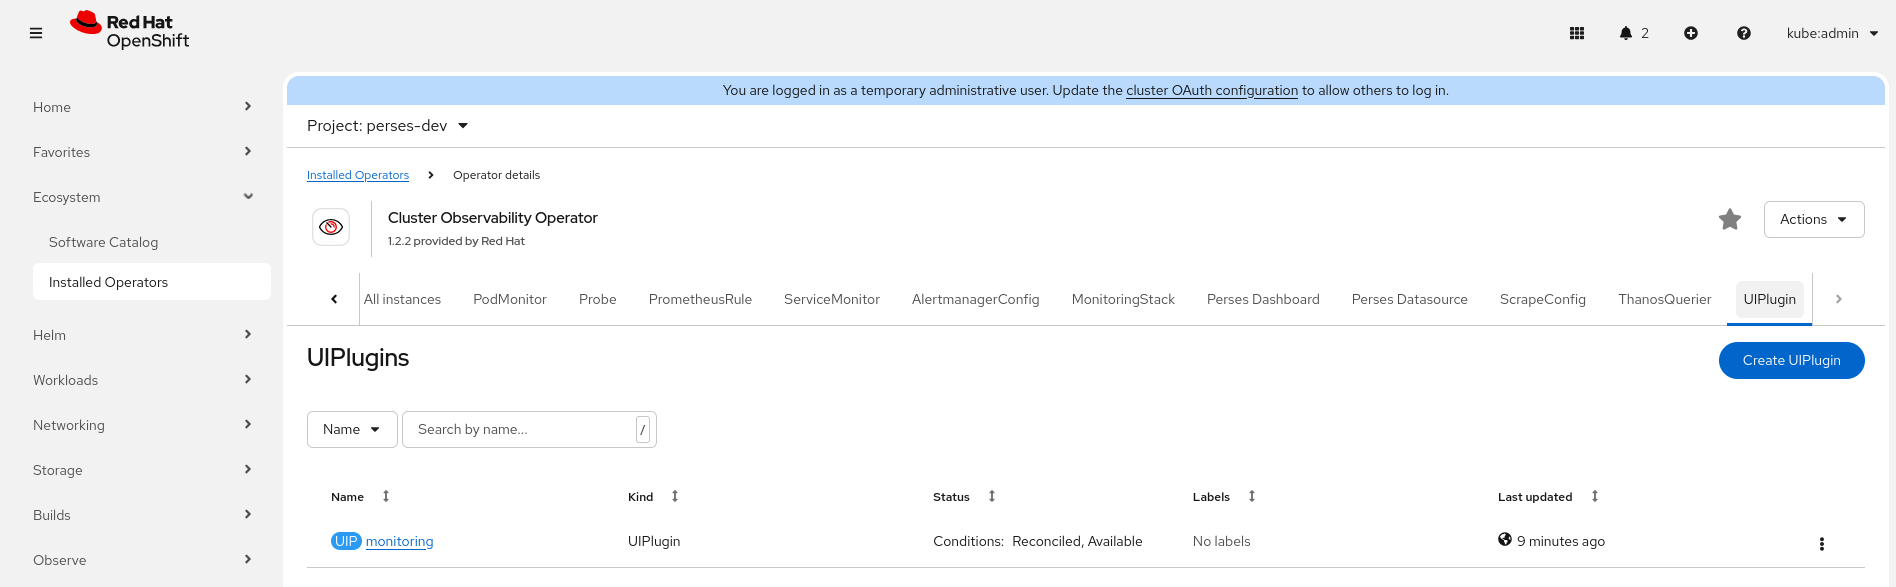The width and height of the screenshot is (1896, 587).
Task: Open the Actions dropdown
Action: (x=1813, y=219)
